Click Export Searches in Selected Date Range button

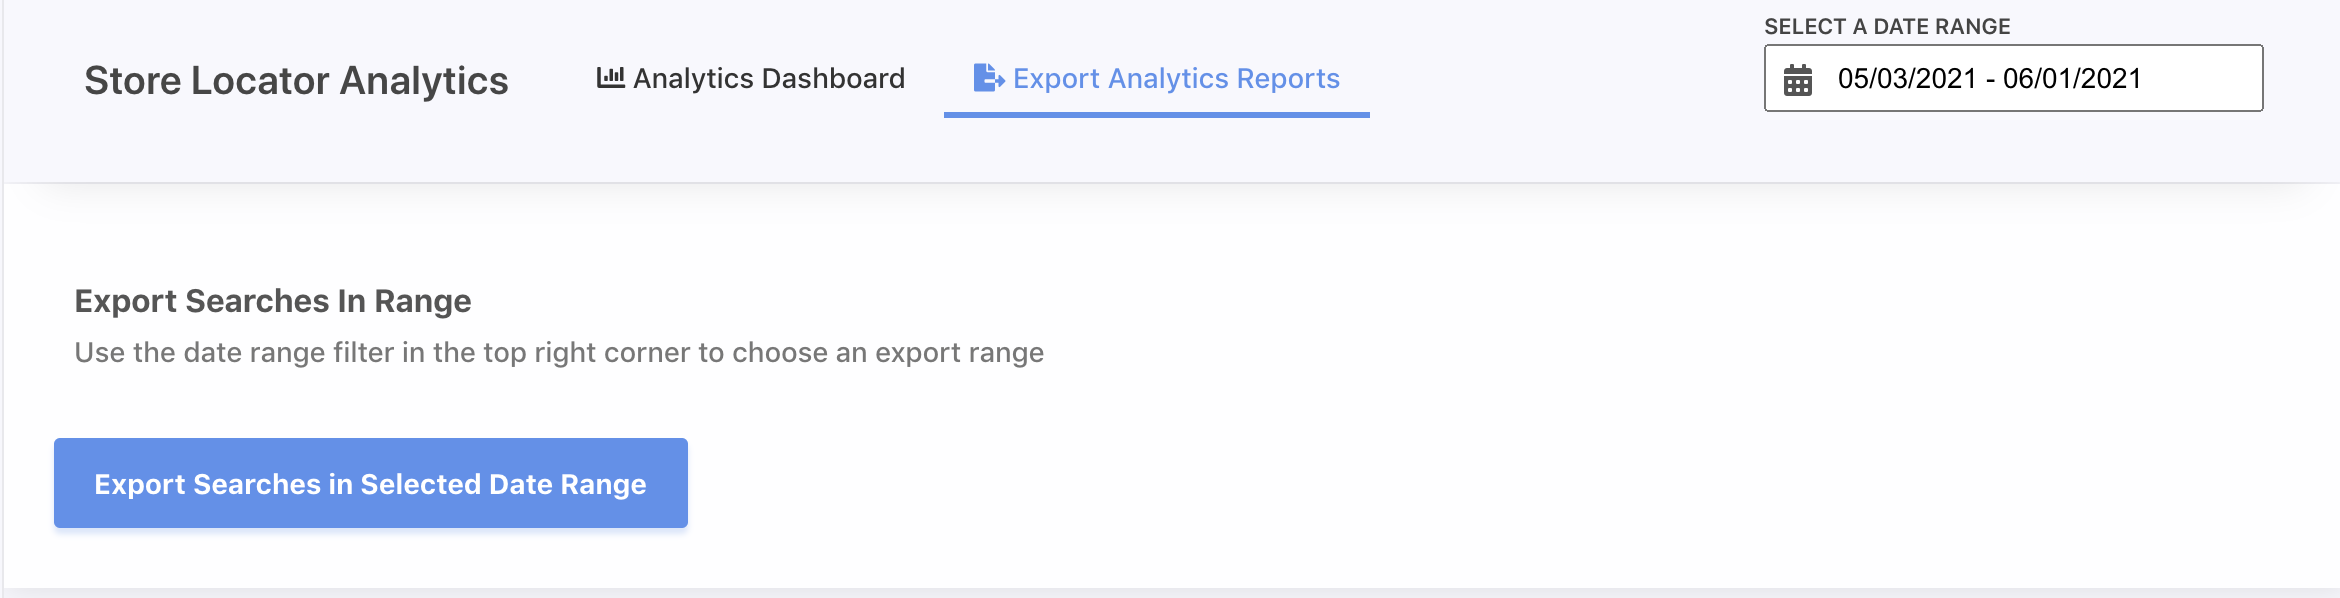[371, 483]
